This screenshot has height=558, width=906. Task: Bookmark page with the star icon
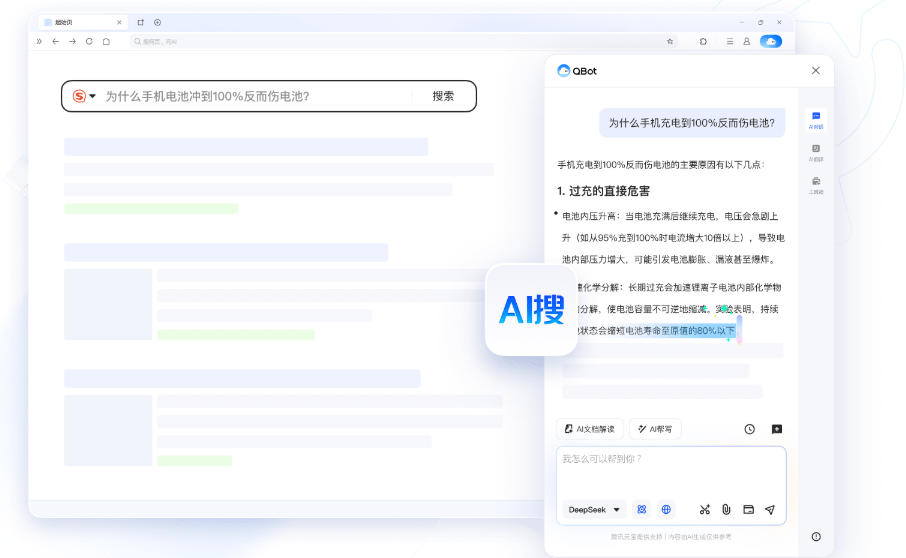670,41
